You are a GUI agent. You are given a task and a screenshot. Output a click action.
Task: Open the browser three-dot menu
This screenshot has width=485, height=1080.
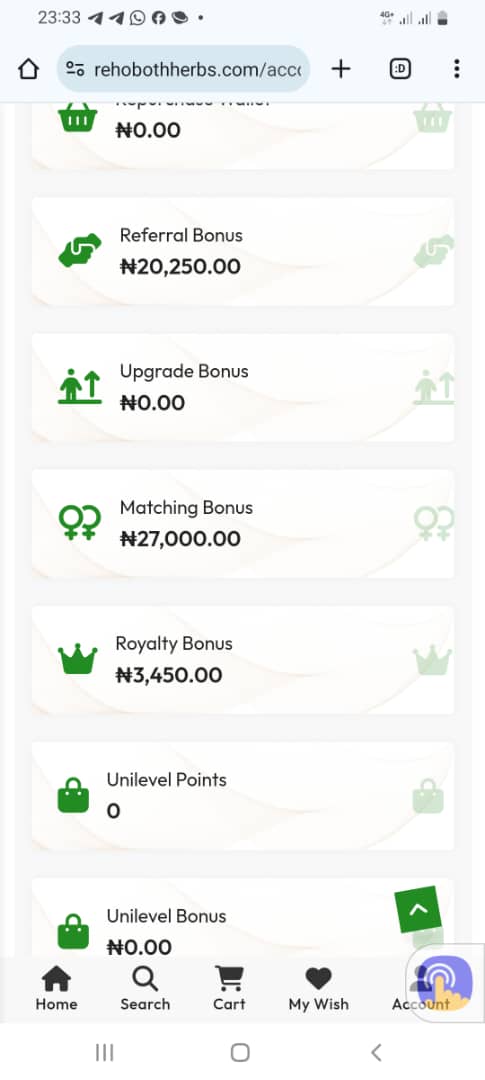456,69
